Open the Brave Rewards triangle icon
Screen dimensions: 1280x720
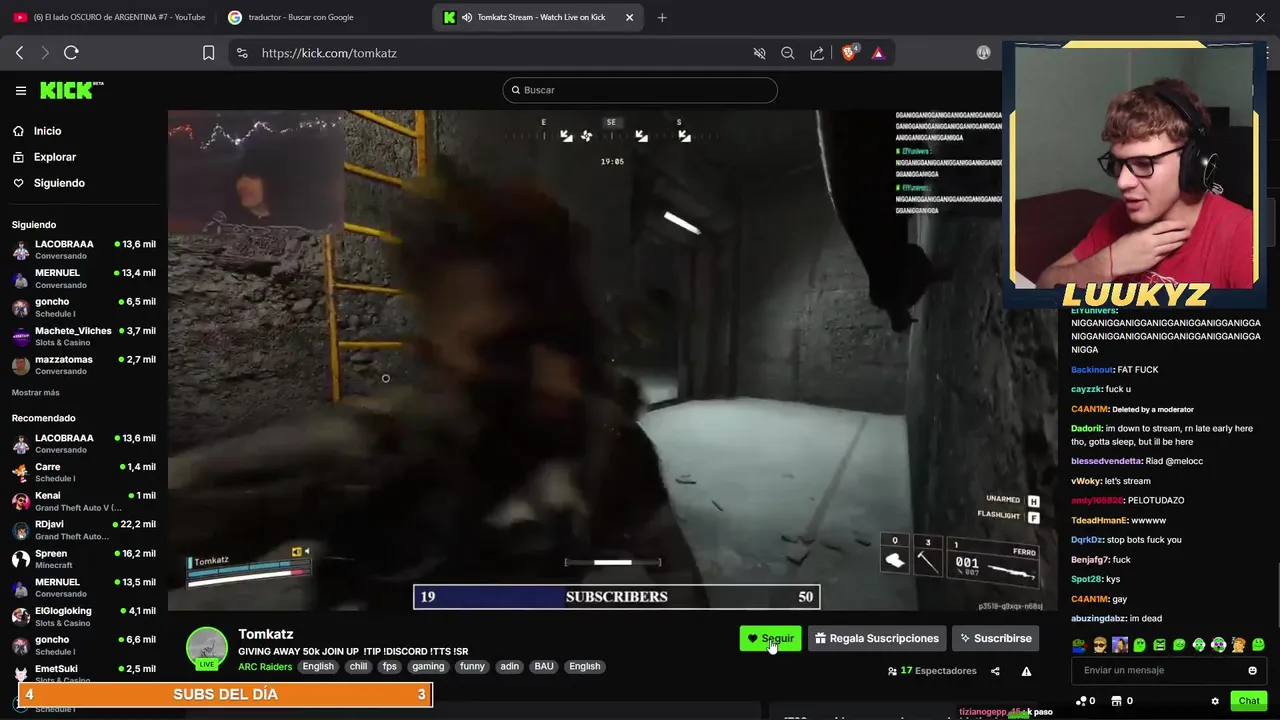(x=878, y=53)
